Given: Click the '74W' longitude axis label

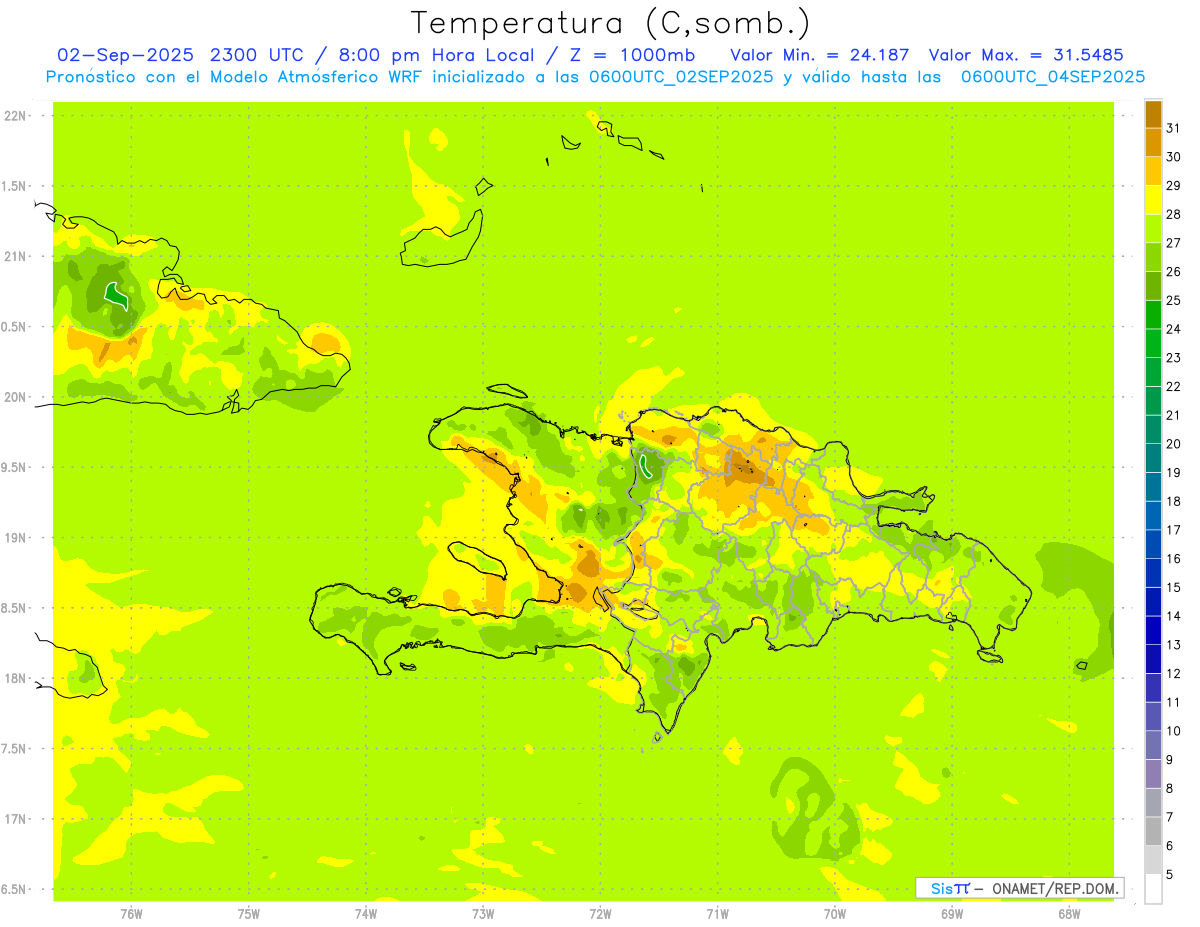Looking at the screenshot, I should 366,914.
